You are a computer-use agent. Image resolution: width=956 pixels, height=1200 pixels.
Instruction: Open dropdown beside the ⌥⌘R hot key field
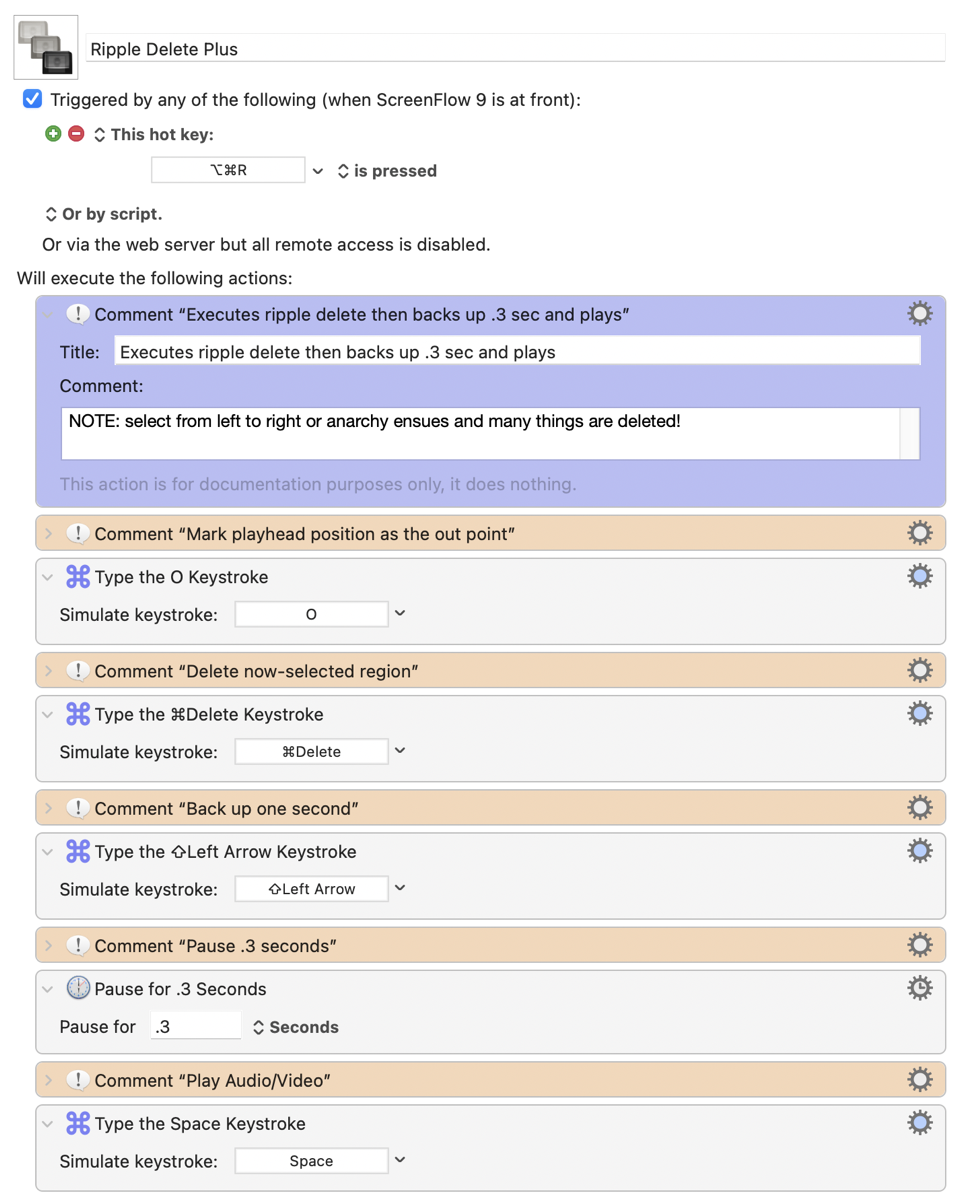click(318, 171)
